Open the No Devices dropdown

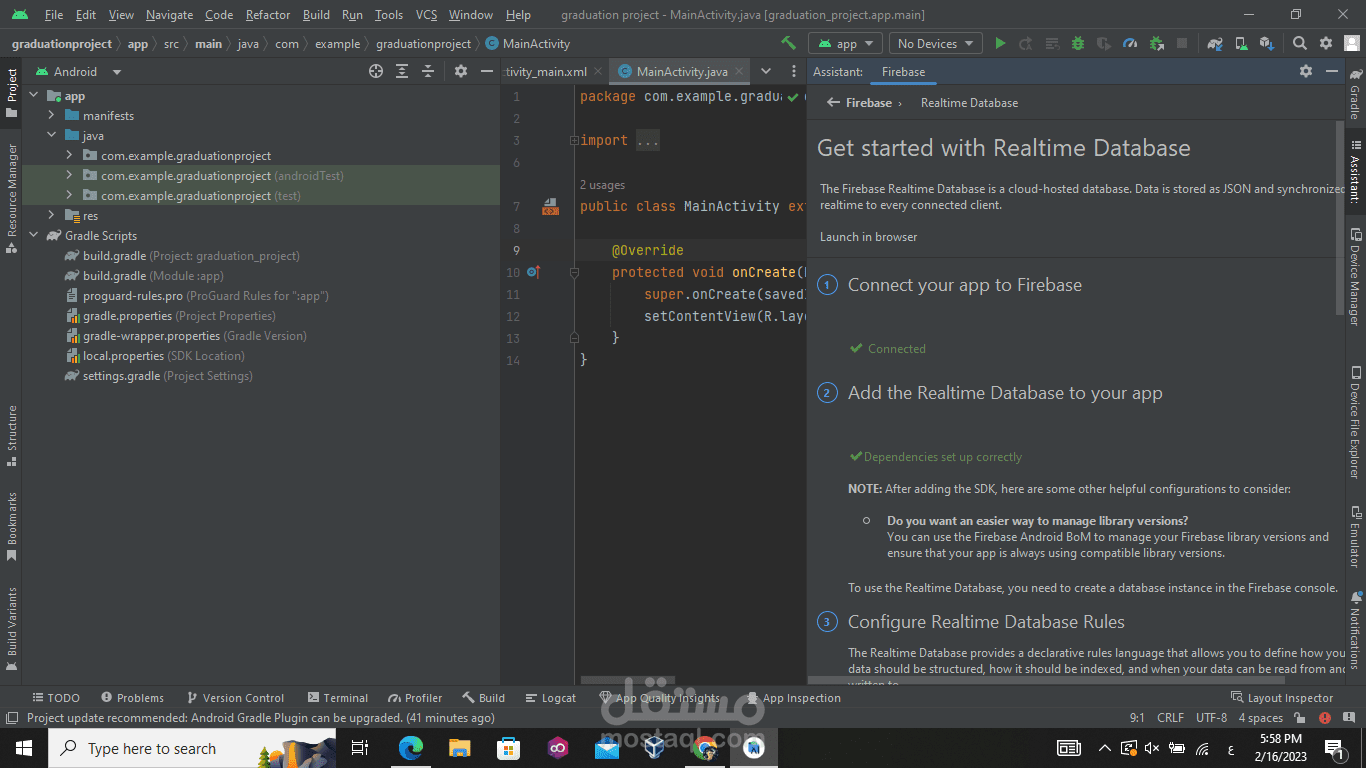(935, 44)
